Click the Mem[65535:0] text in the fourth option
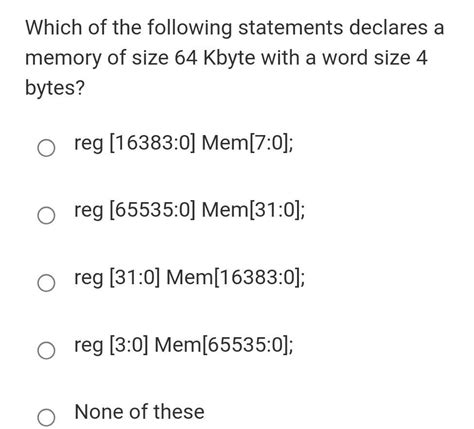This screenshot has width=474, height=429. point(224,345)
